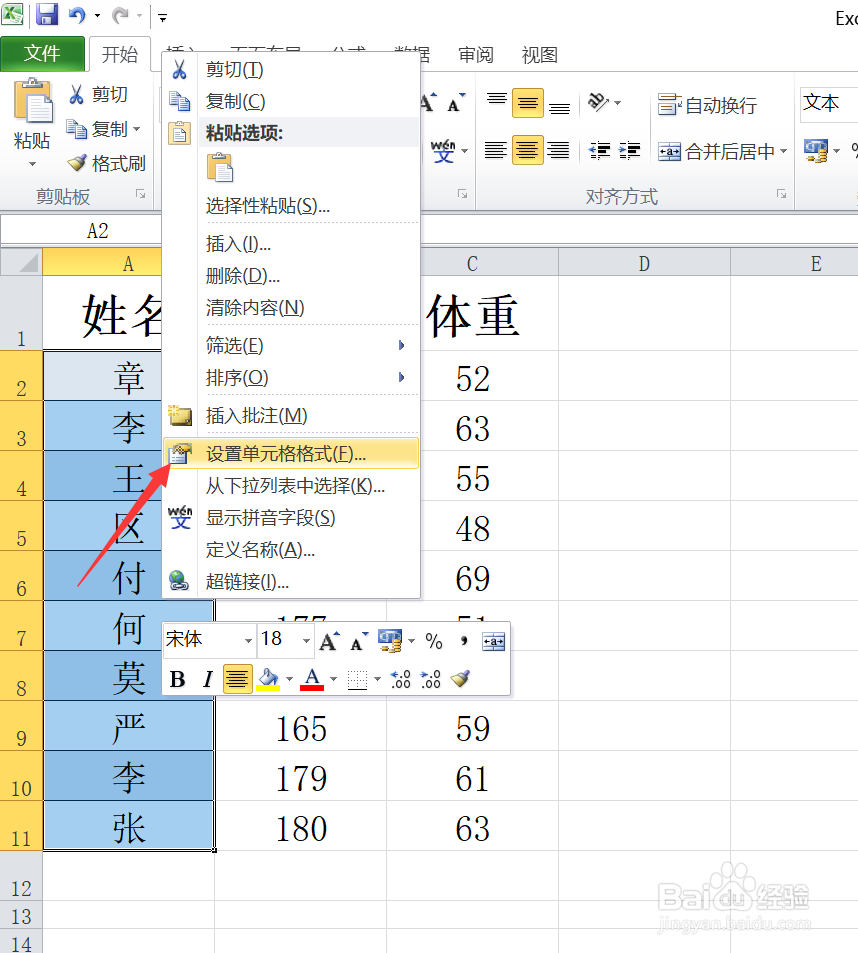Click increase decimal in mini toolbar
Viewport: 858px width, 953px height.
point(401,679)
